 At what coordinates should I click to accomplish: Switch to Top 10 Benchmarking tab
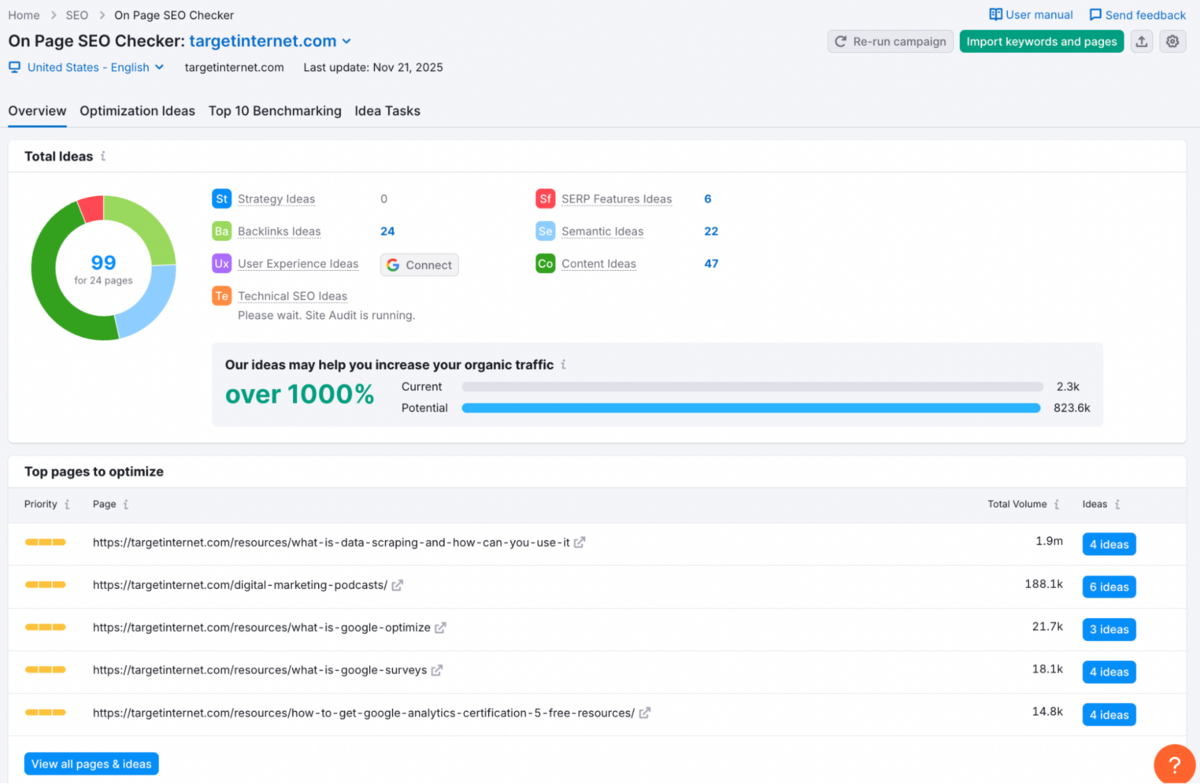(x=275, y=111)
